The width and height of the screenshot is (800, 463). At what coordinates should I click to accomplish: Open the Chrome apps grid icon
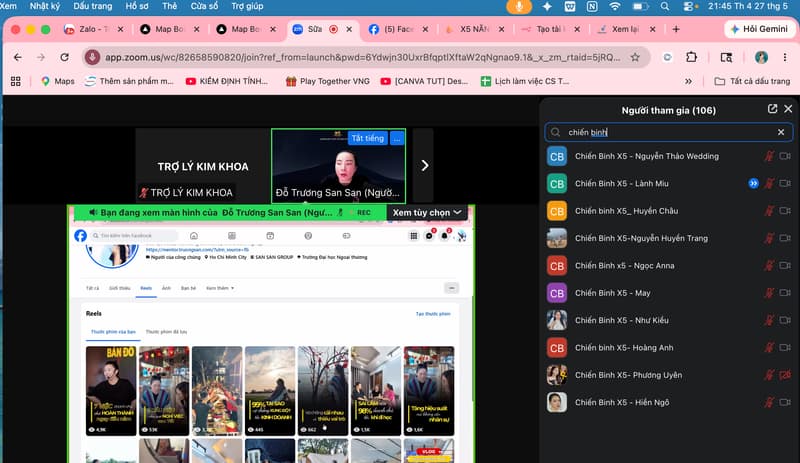16,81
